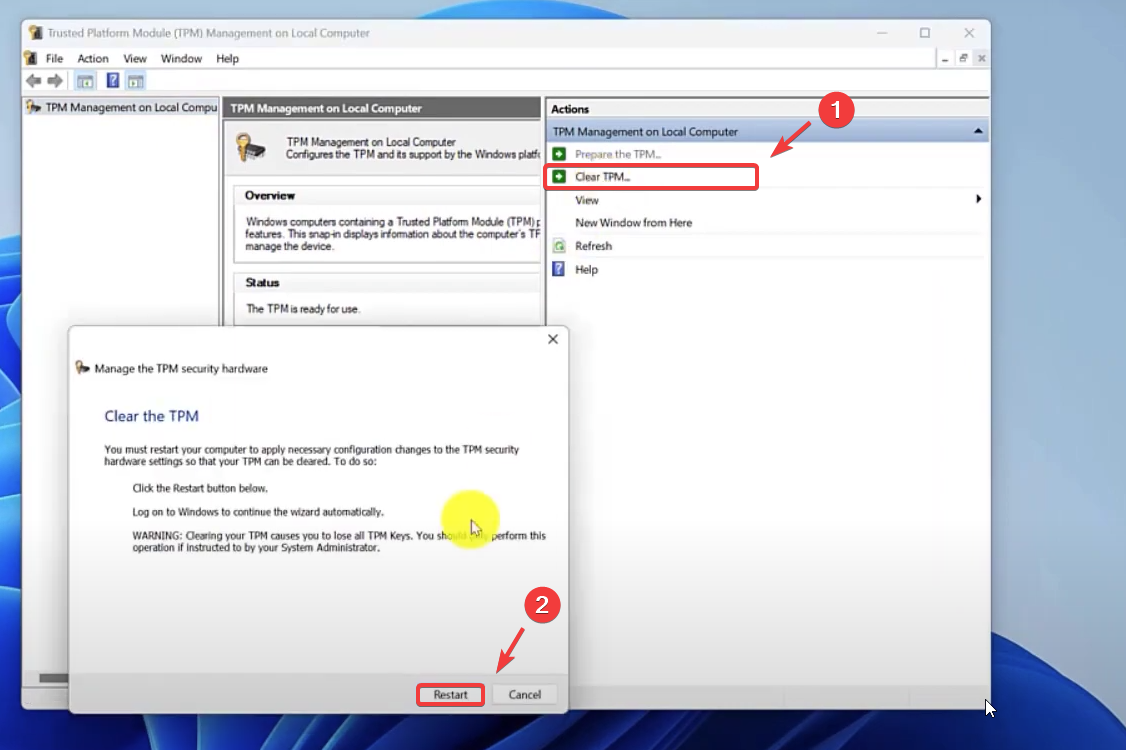This screenshot has width=1126, height=750.
Task: Restore the inner MDI child window
Action: click(x=963, y=58)
